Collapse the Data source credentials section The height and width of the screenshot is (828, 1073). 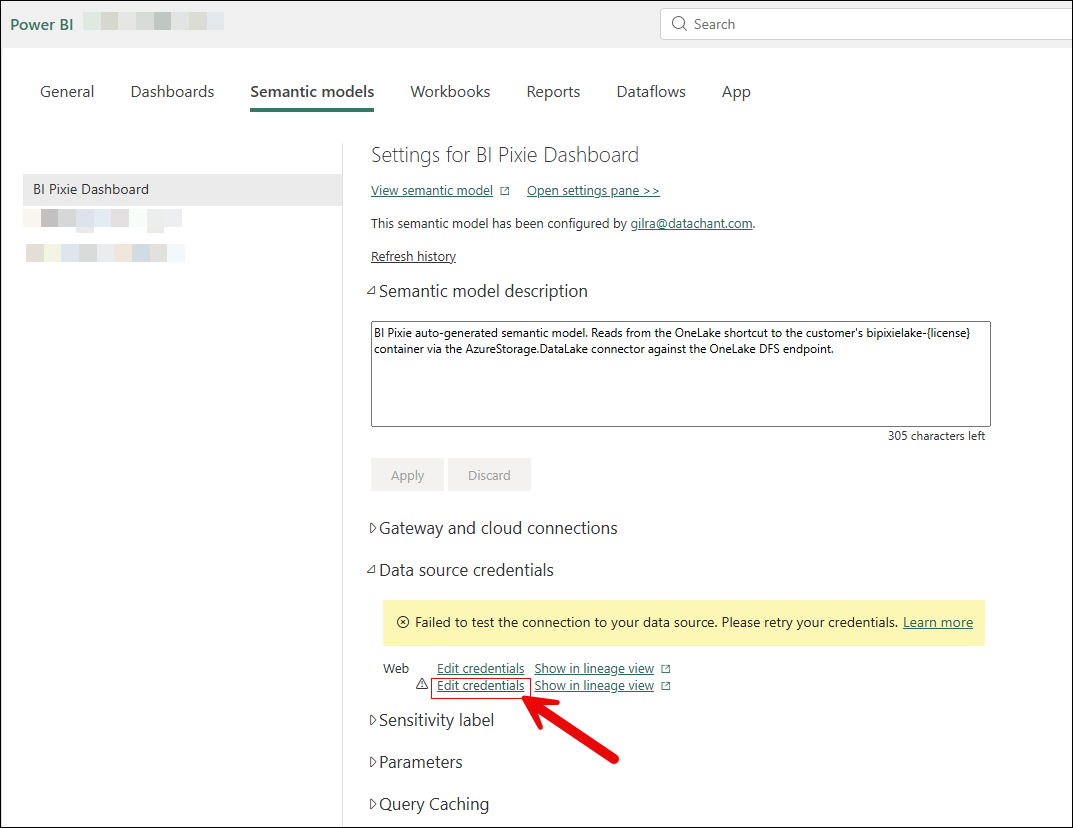371,570
